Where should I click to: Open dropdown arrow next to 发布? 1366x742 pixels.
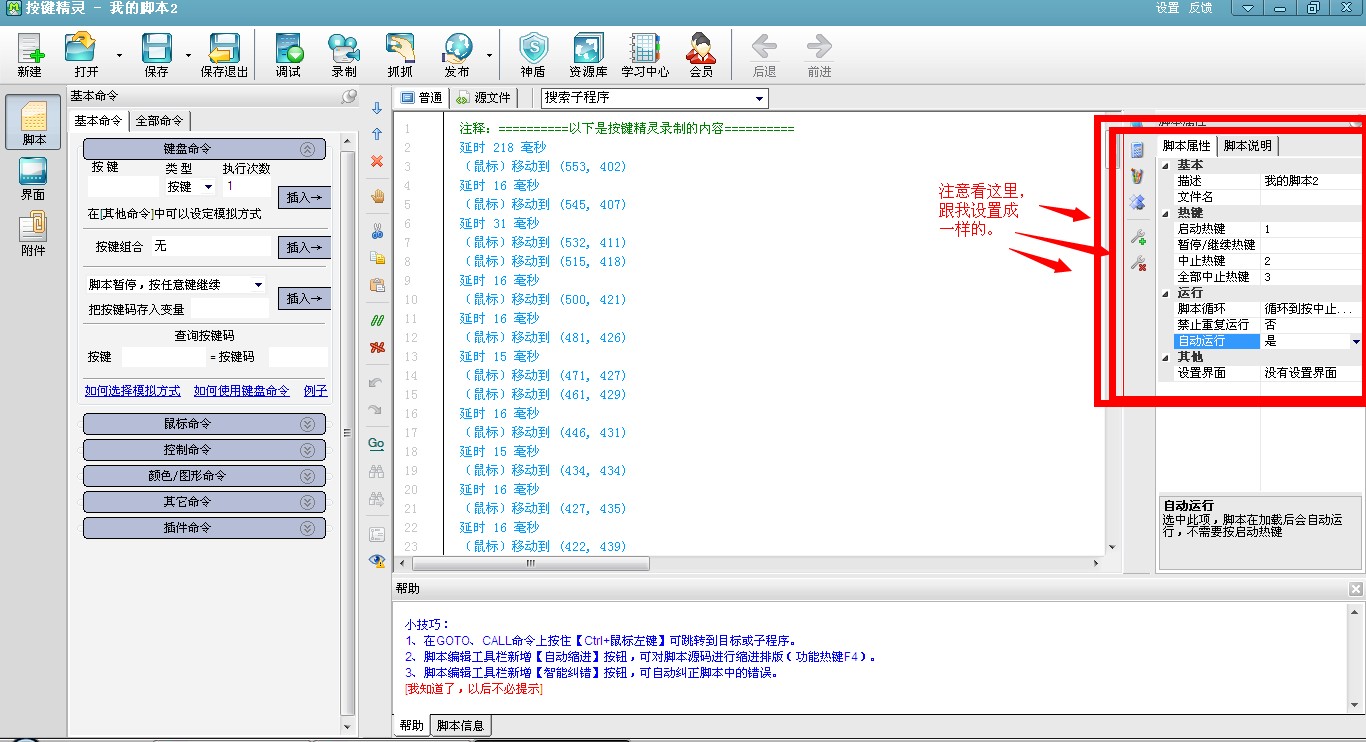click(x=489, y=56)
